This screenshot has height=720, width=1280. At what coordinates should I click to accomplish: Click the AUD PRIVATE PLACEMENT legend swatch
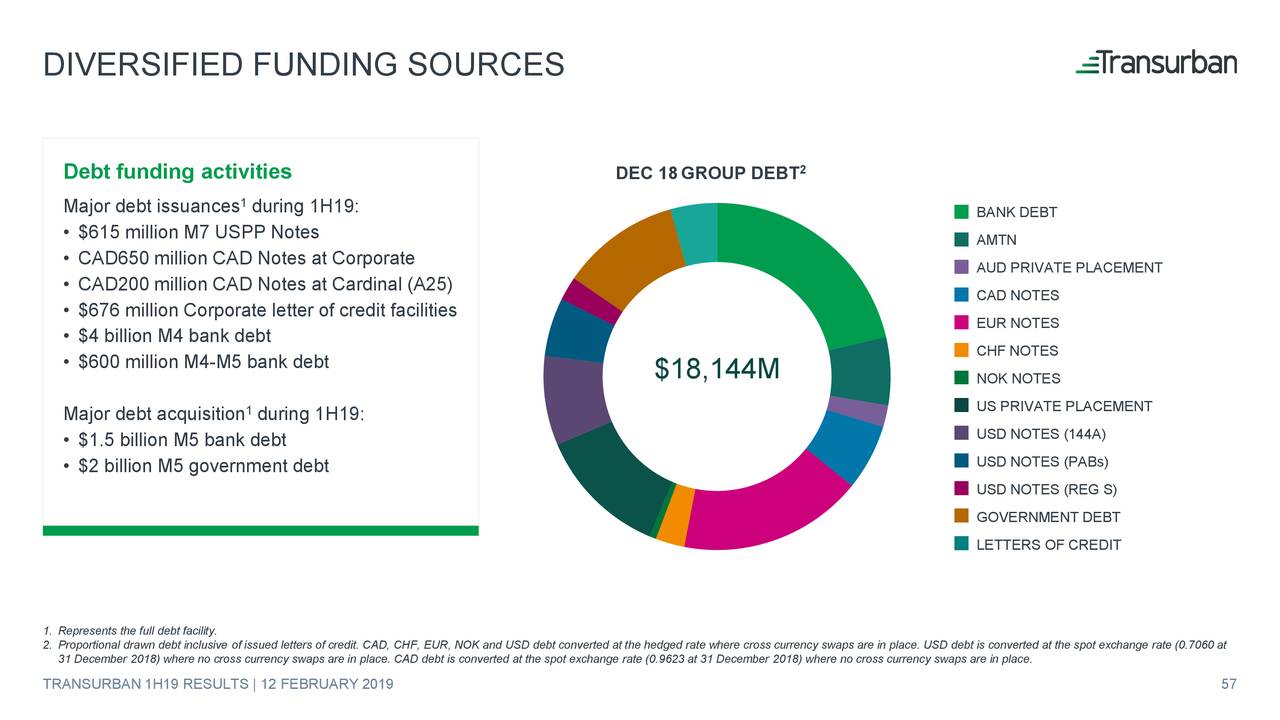[x=961, y=267]
